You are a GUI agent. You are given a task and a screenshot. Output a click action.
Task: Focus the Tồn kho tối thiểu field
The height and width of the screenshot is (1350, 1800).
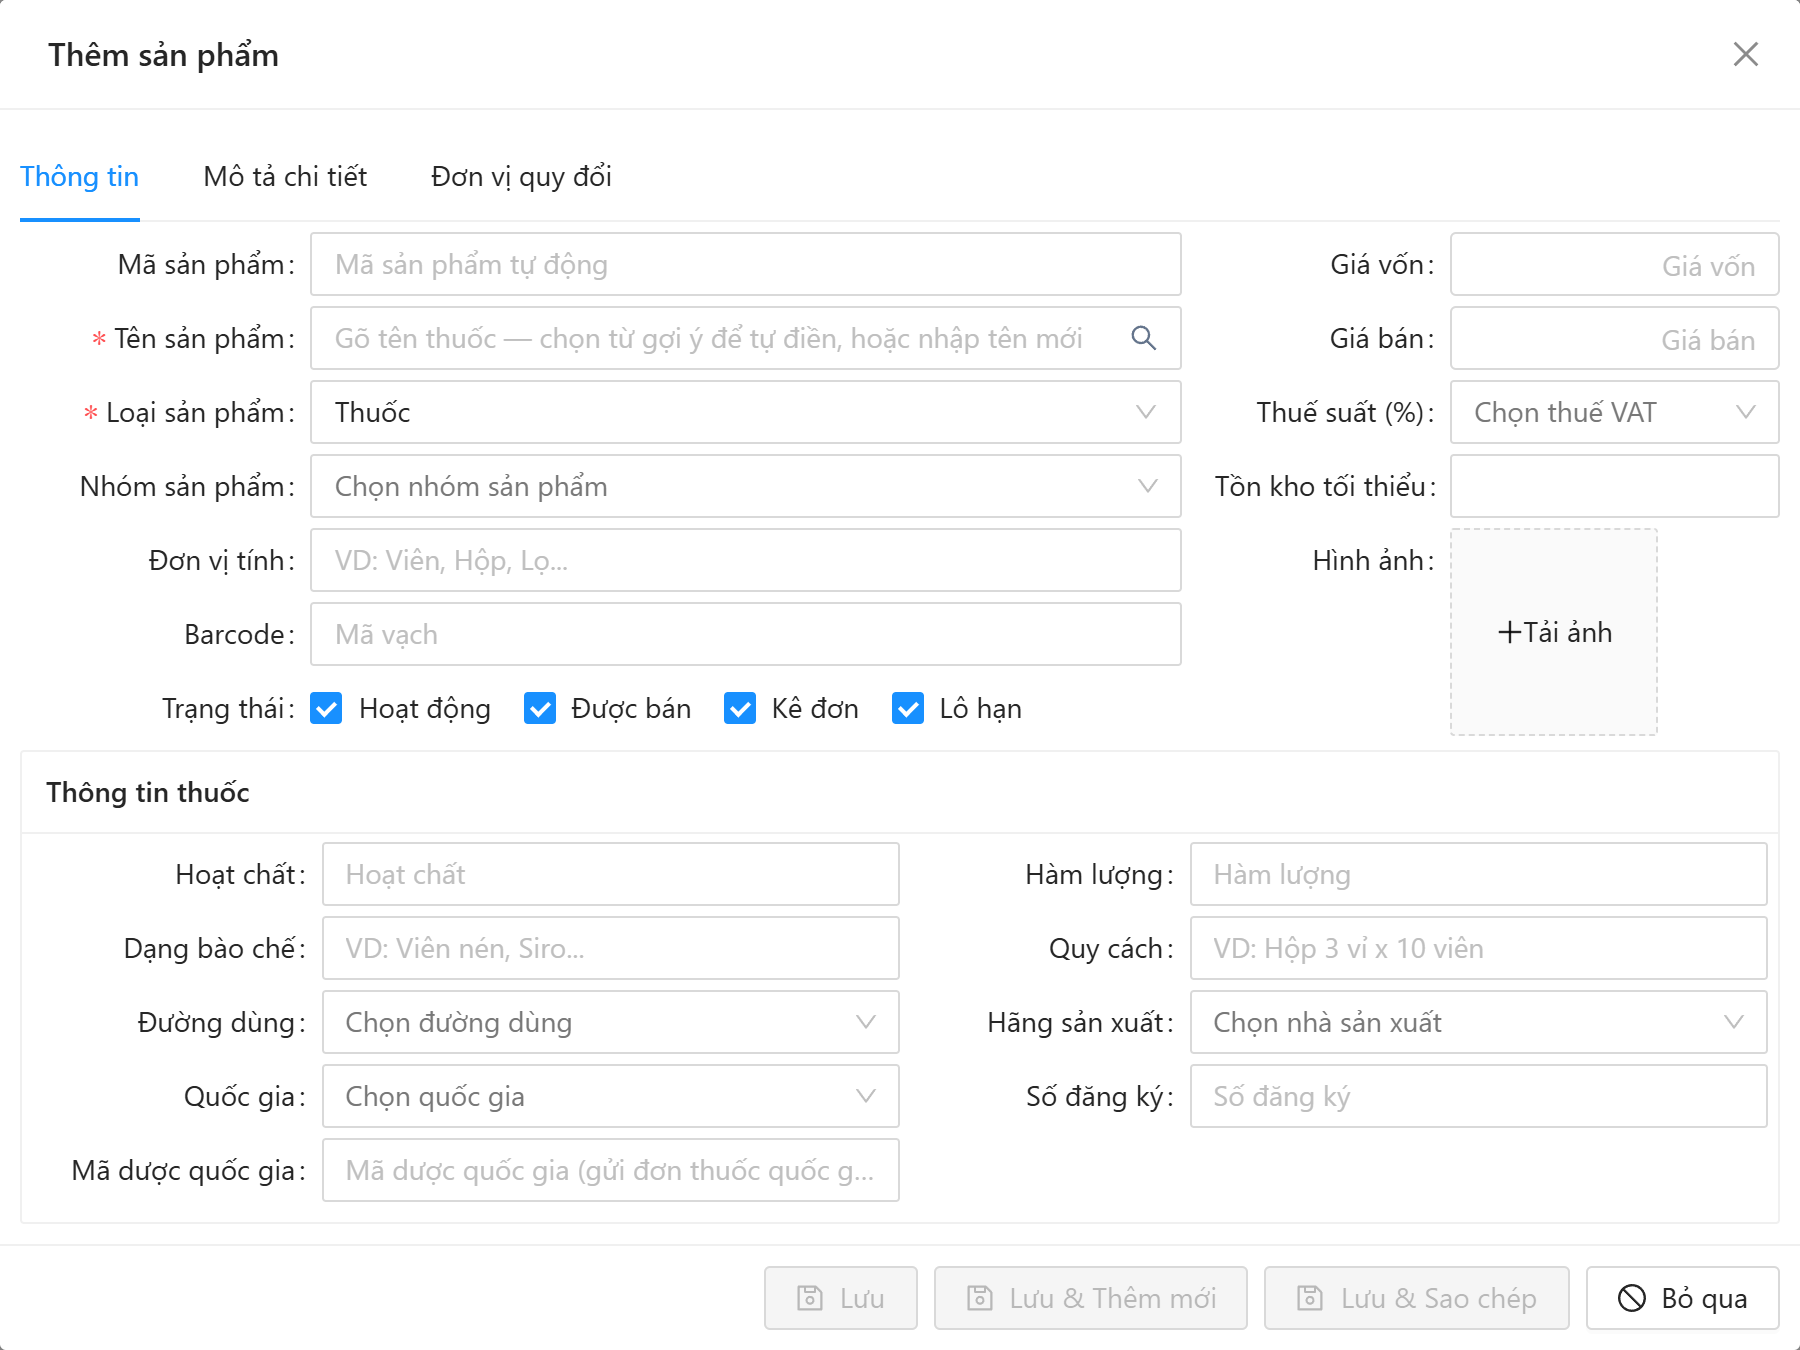[x=1615, y=486]
